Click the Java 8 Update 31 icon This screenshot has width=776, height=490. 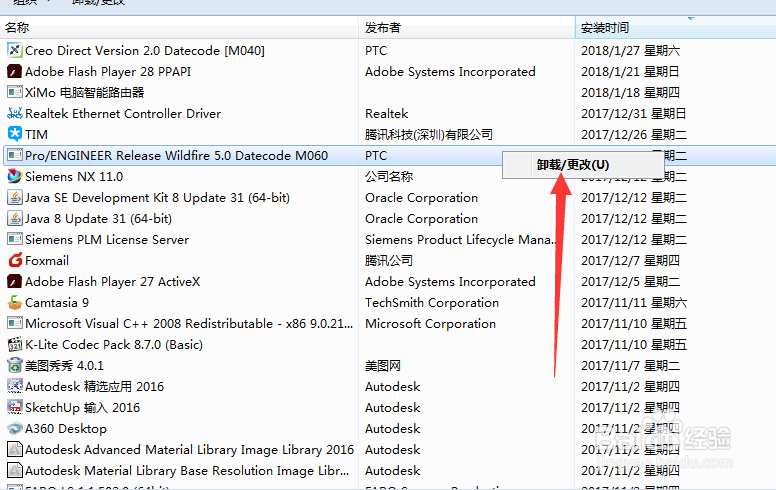(x=15, y=218)
